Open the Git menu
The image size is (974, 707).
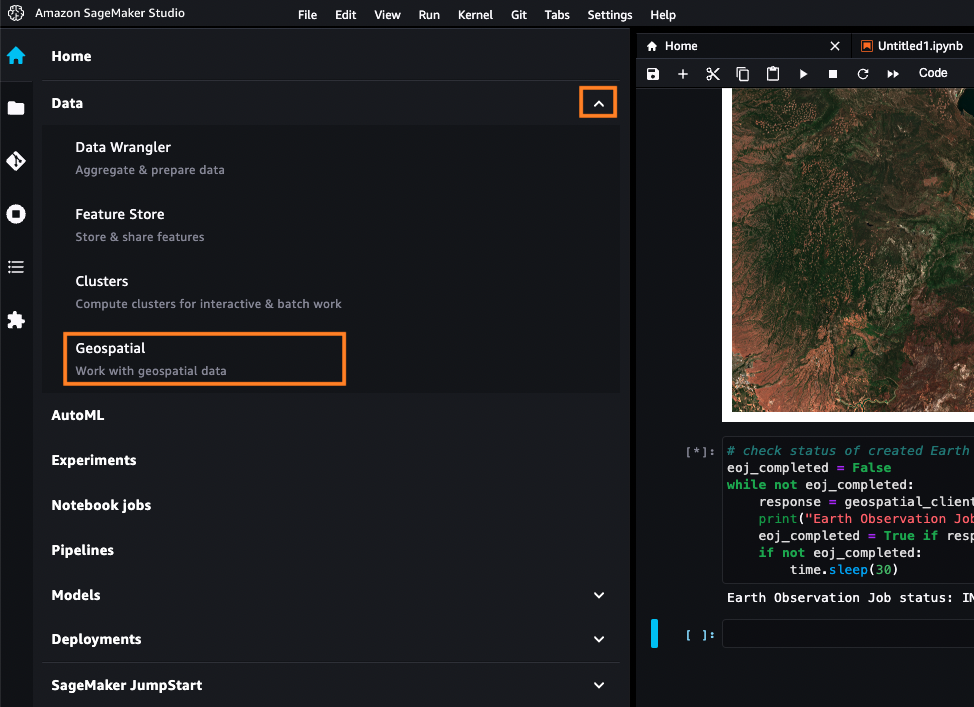click(519, 15)
